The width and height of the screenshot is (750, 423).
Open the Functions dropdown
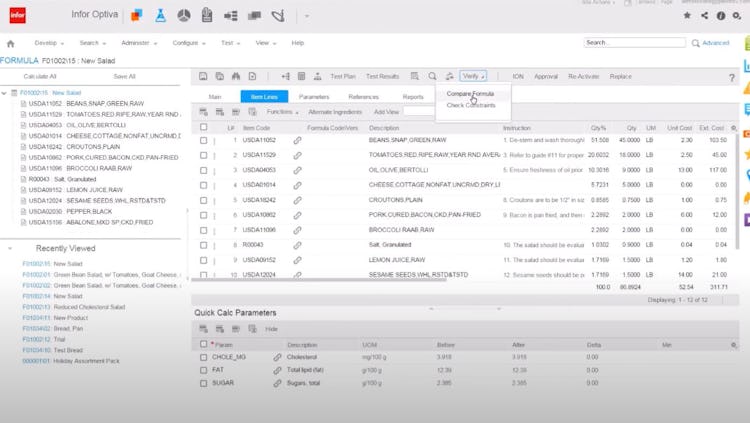pos(282,112)
